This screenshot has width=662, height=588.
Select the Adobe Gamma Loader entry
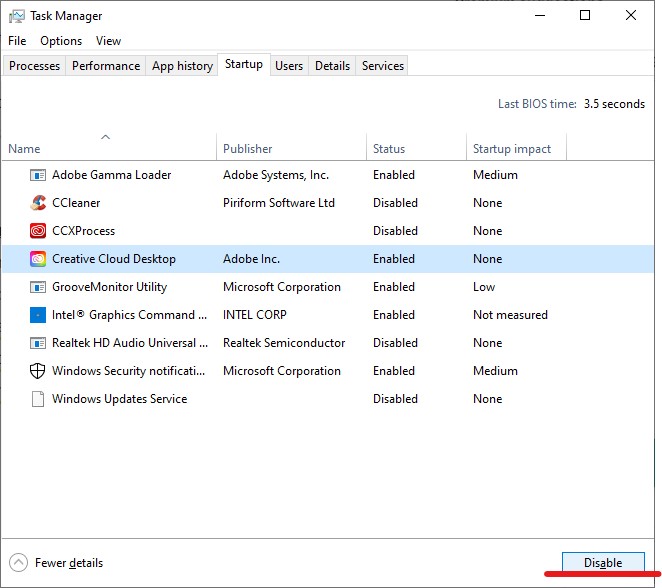click(328, 175)
